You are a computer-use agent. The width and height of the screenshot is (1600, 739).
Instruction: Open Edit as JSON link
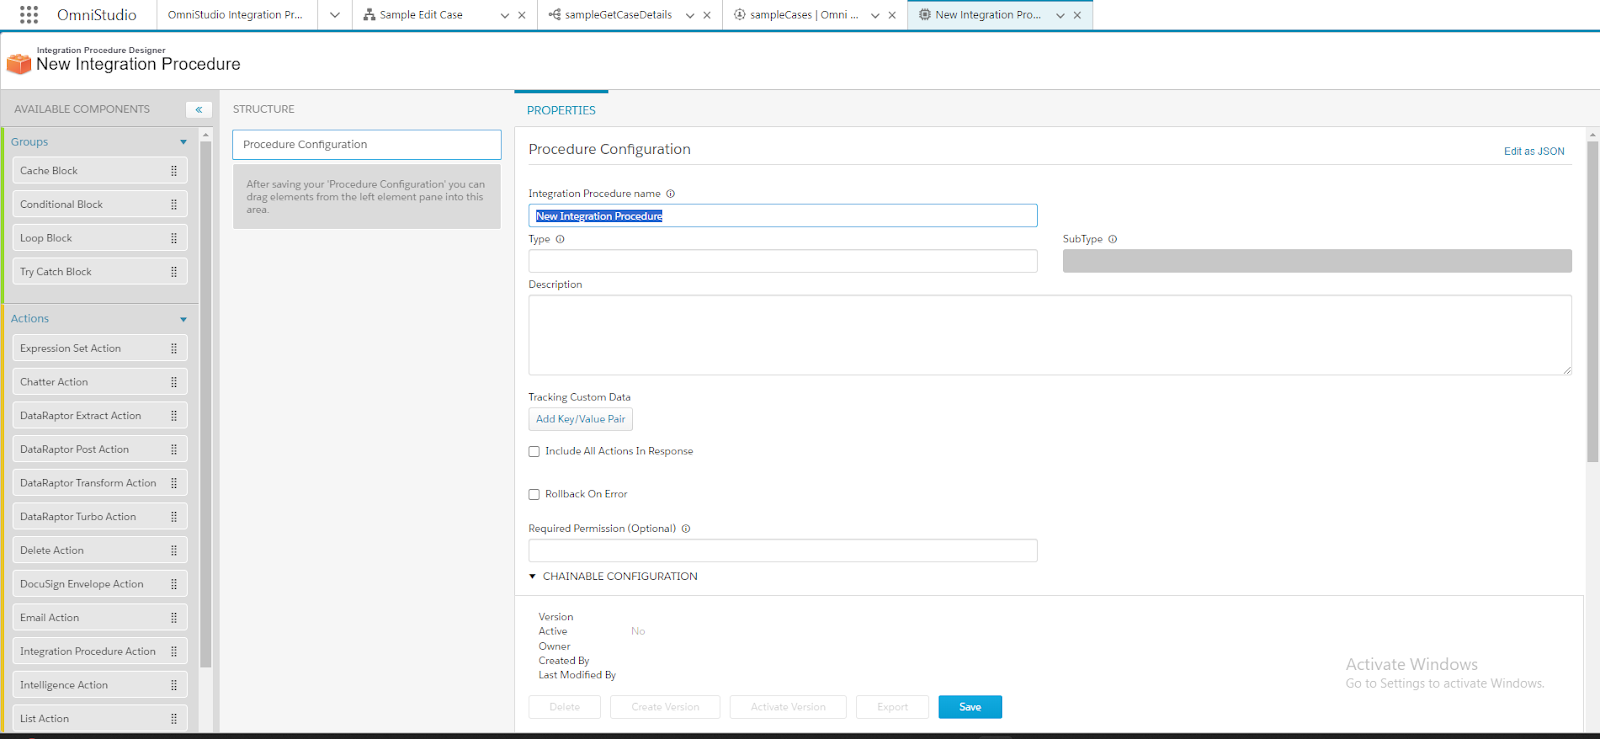pos(1534,152)
